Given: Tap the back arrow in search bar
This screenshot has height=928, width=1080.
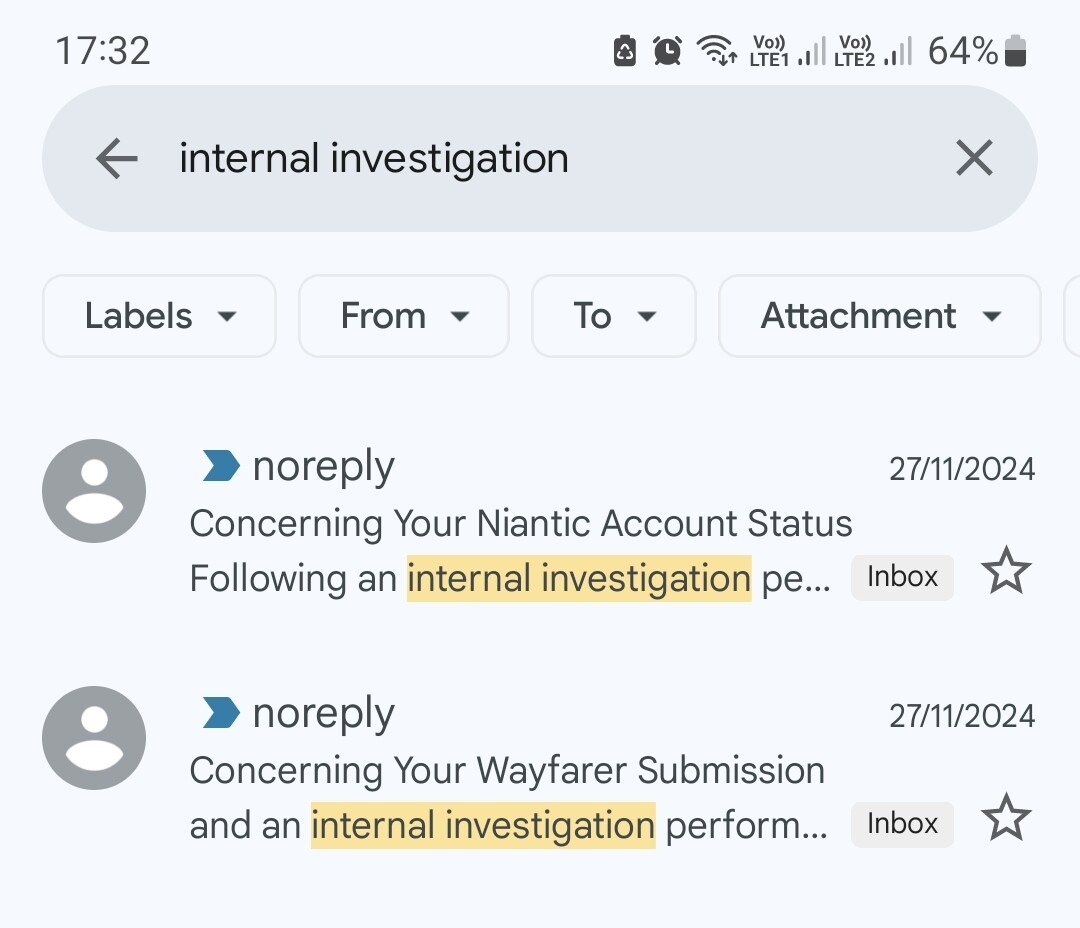Looking at the screenshot, I should [x=117, y=158].
